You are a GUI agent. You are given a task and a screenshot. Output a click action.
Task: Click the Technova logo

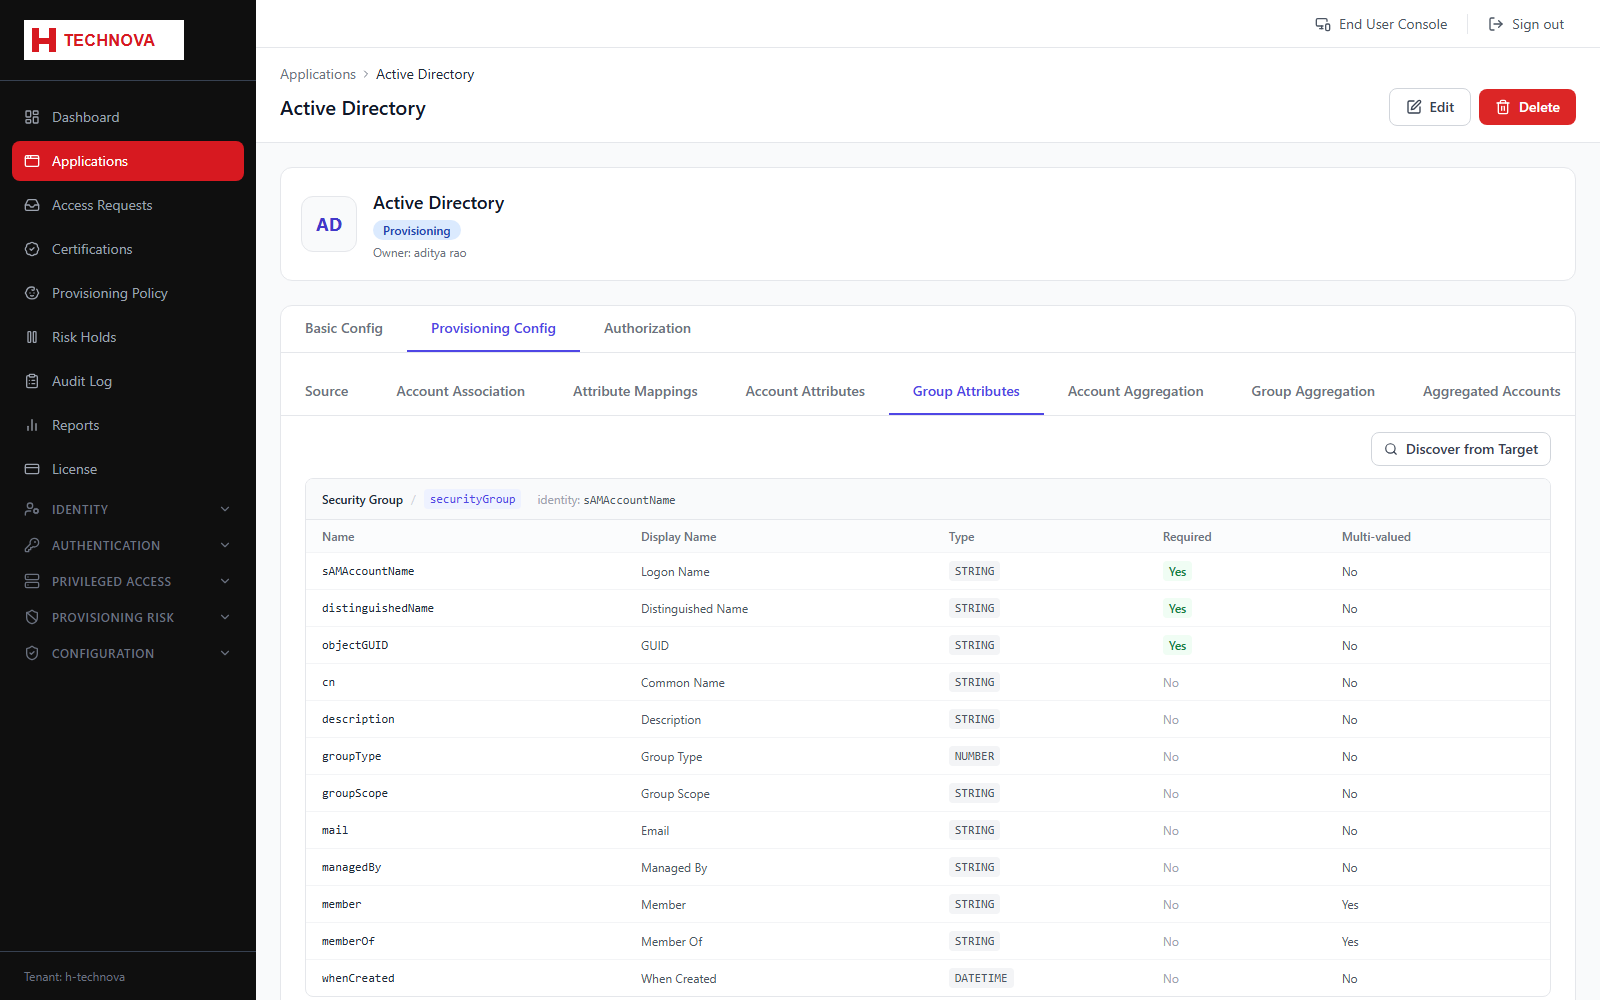pyautogui.click(x=104, y=40)
